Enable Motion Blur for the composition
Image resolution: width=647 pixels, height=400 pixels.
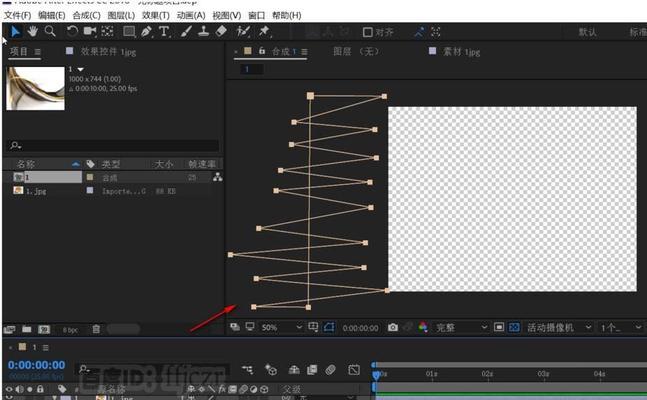point(330,369)
